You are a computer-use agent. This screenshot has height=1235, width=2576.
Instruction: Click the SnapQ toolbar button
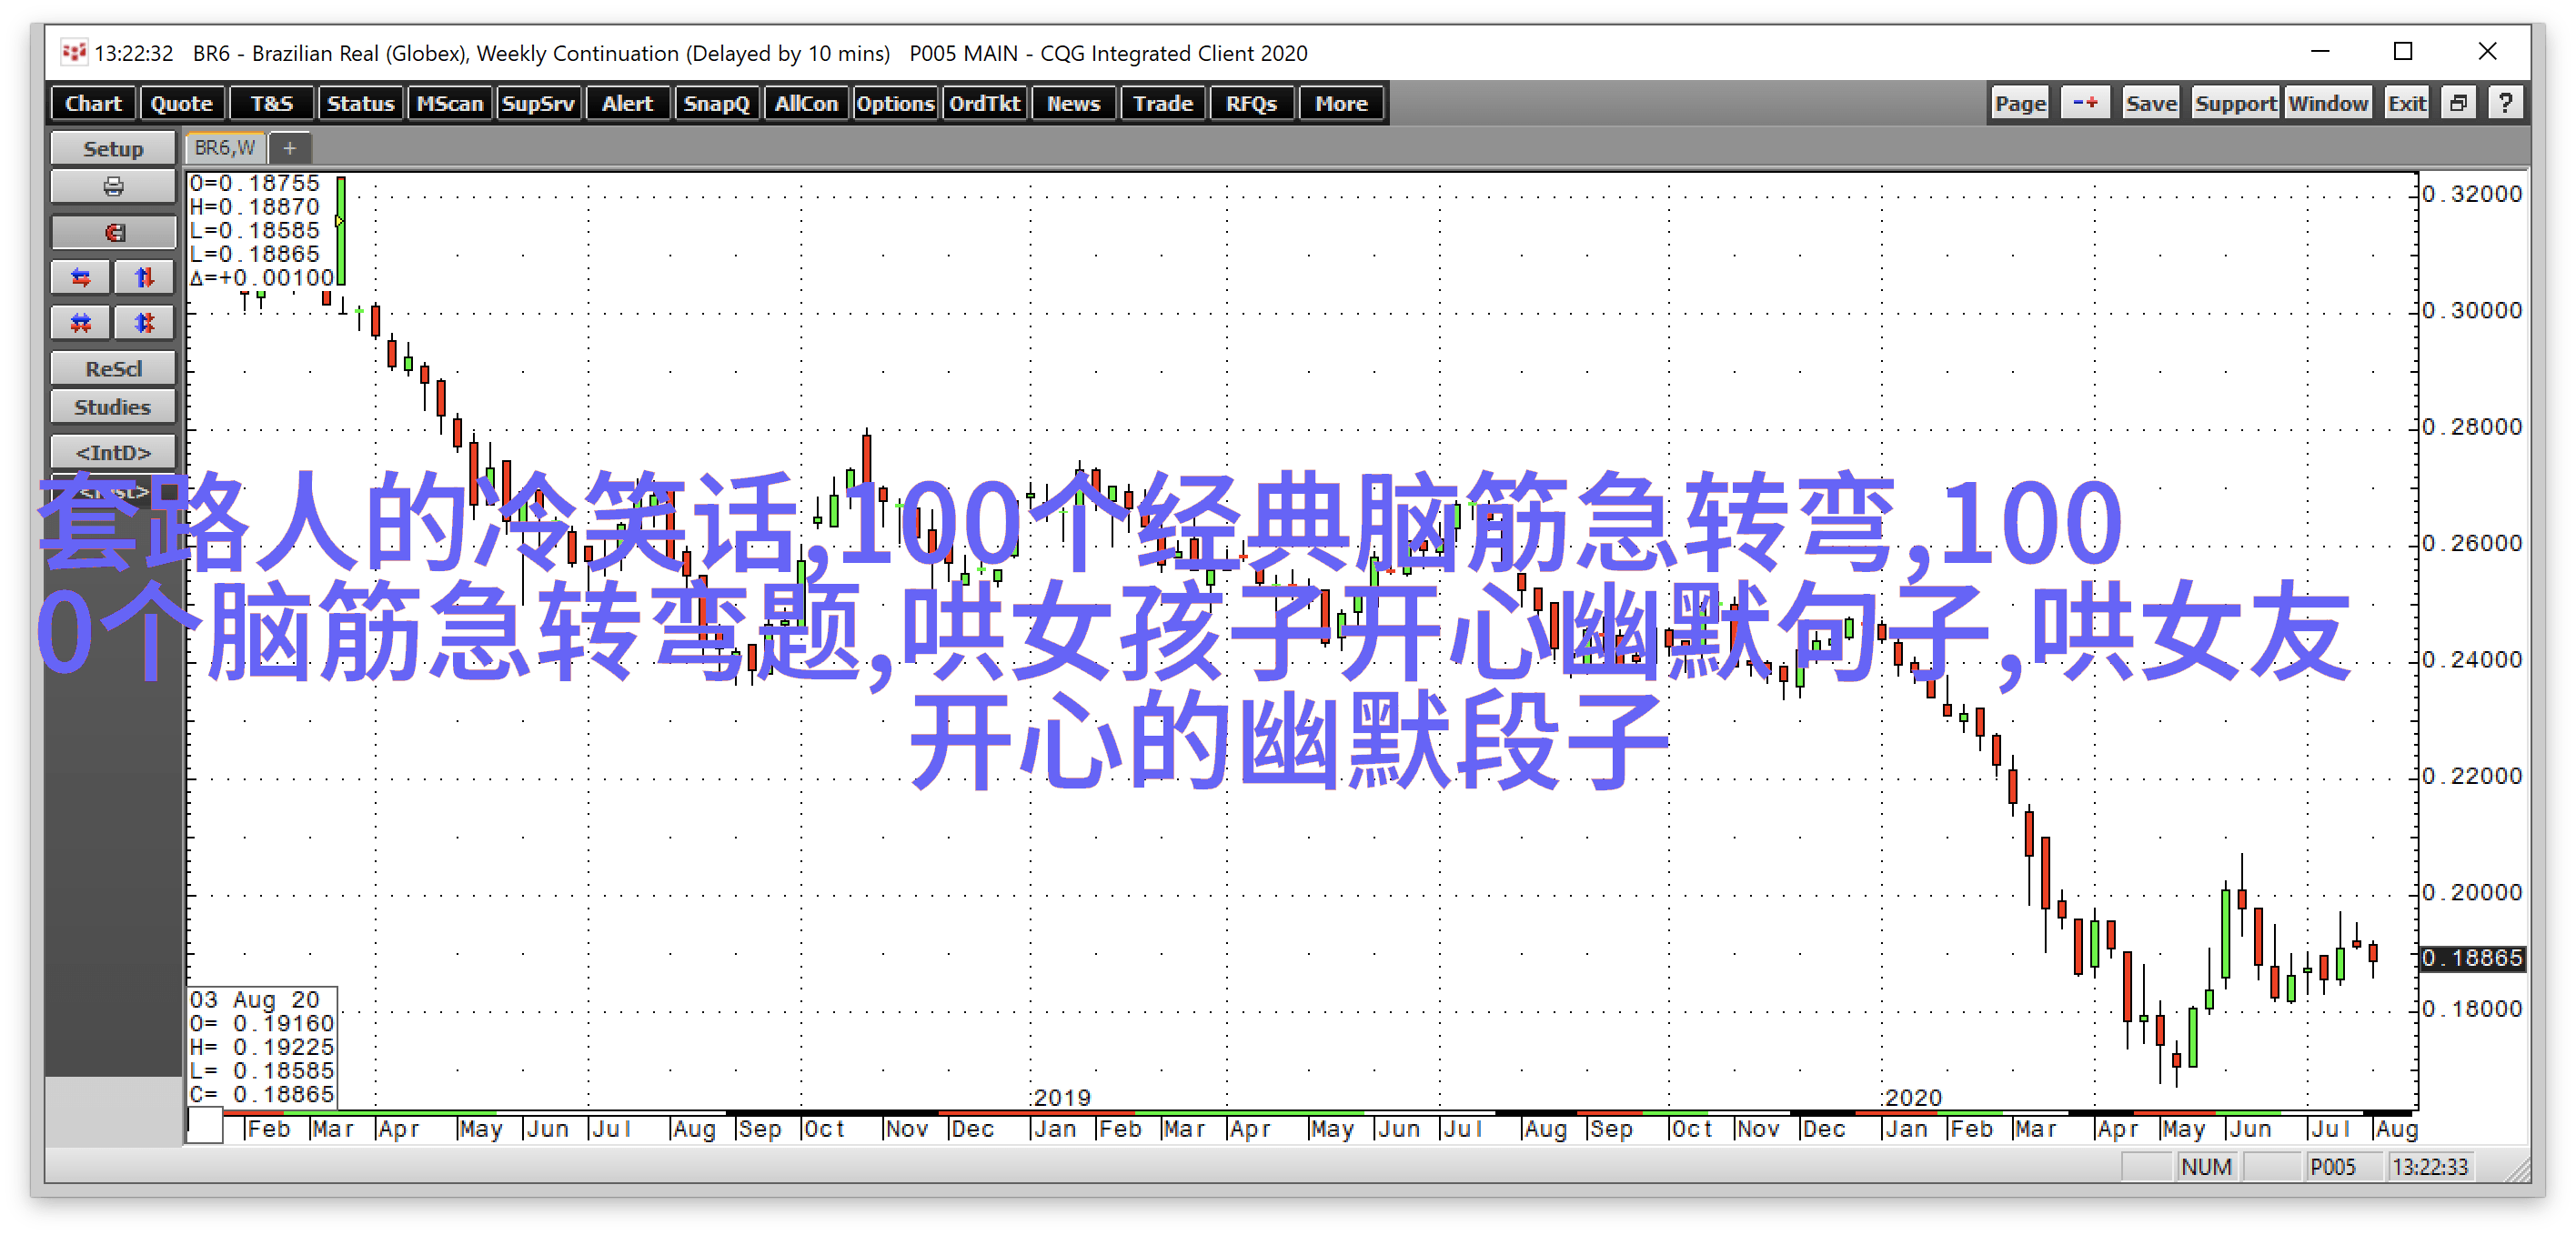coord(716,104)
